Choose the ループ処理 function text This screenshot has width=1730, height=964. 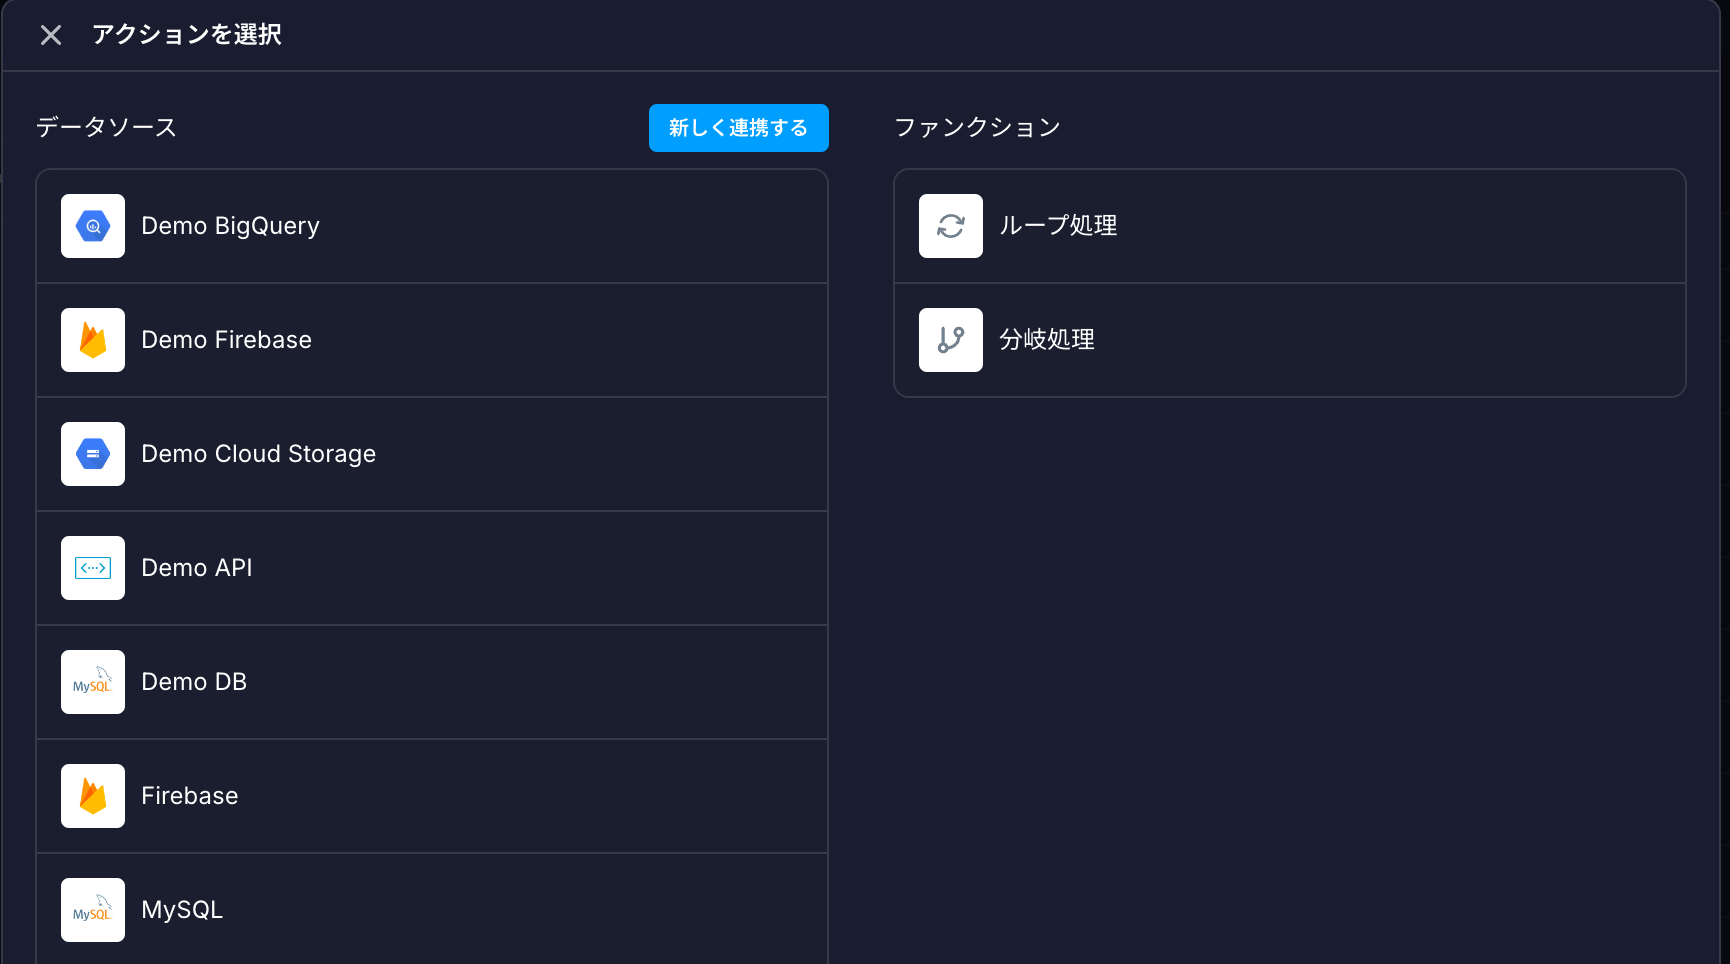point(1058,226)
